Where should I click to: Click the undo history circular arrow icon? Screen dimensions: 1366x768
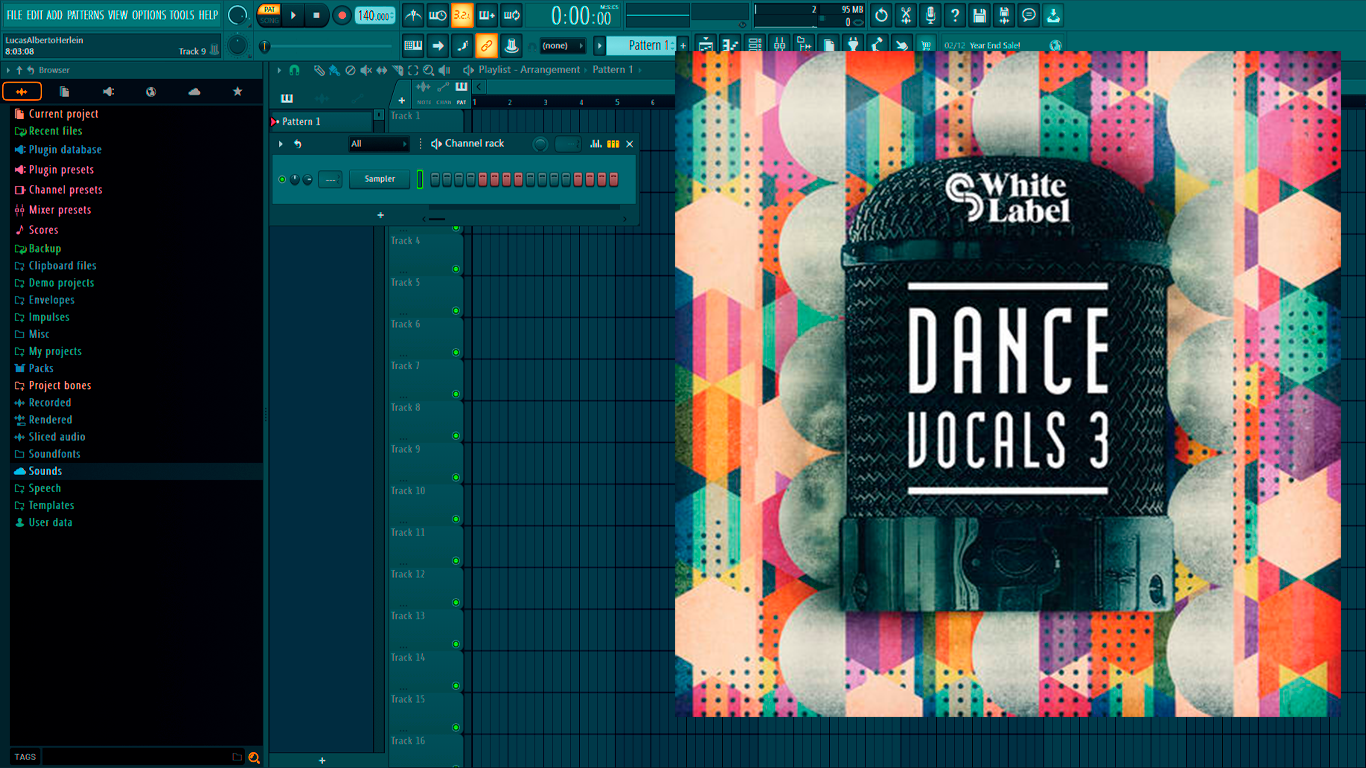click(881, 15)
